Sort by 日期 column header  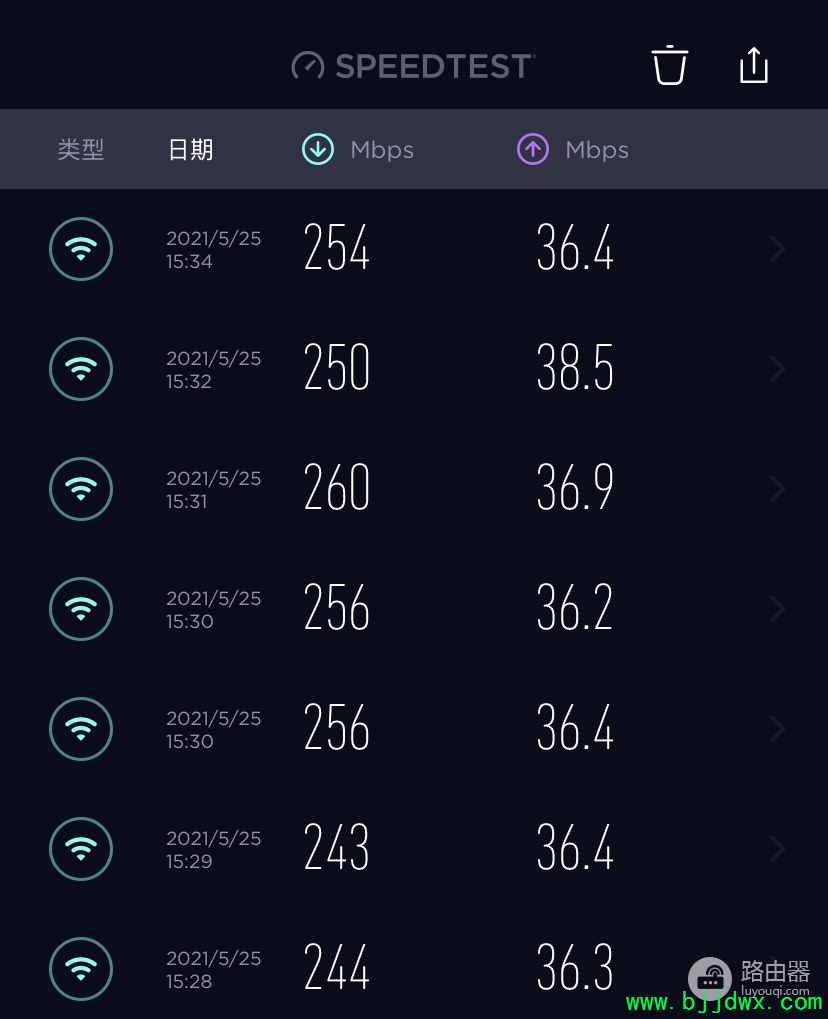190,149
